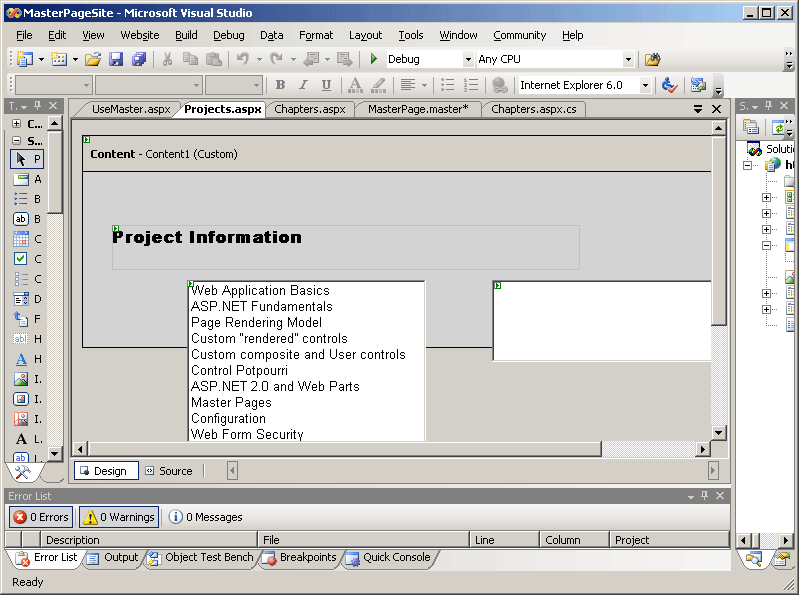This screenshot has width=799, height=595.
Task: Open the Any CPU platform dropdown
Action: click(x=628, y=60)
